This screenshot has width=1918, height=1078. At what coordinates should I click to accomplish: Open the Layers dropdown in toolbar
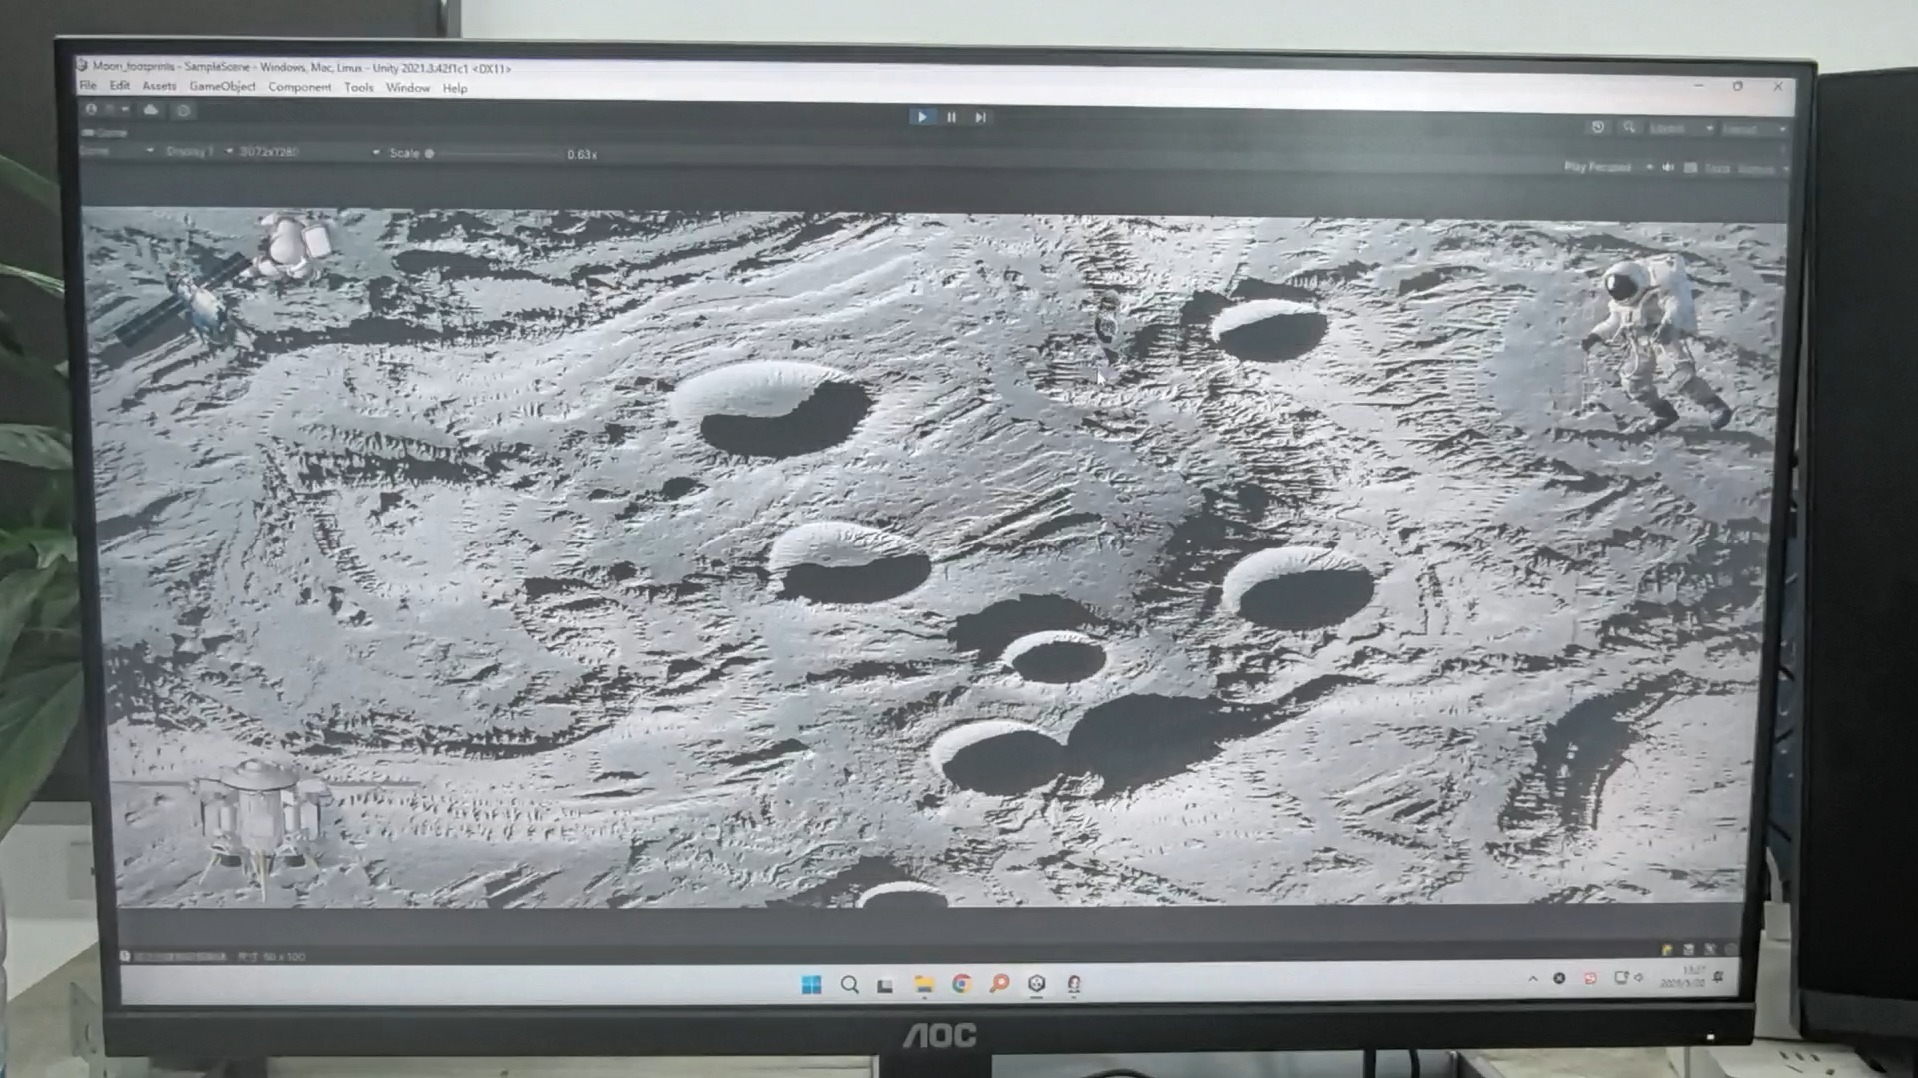coord(1680,129)
